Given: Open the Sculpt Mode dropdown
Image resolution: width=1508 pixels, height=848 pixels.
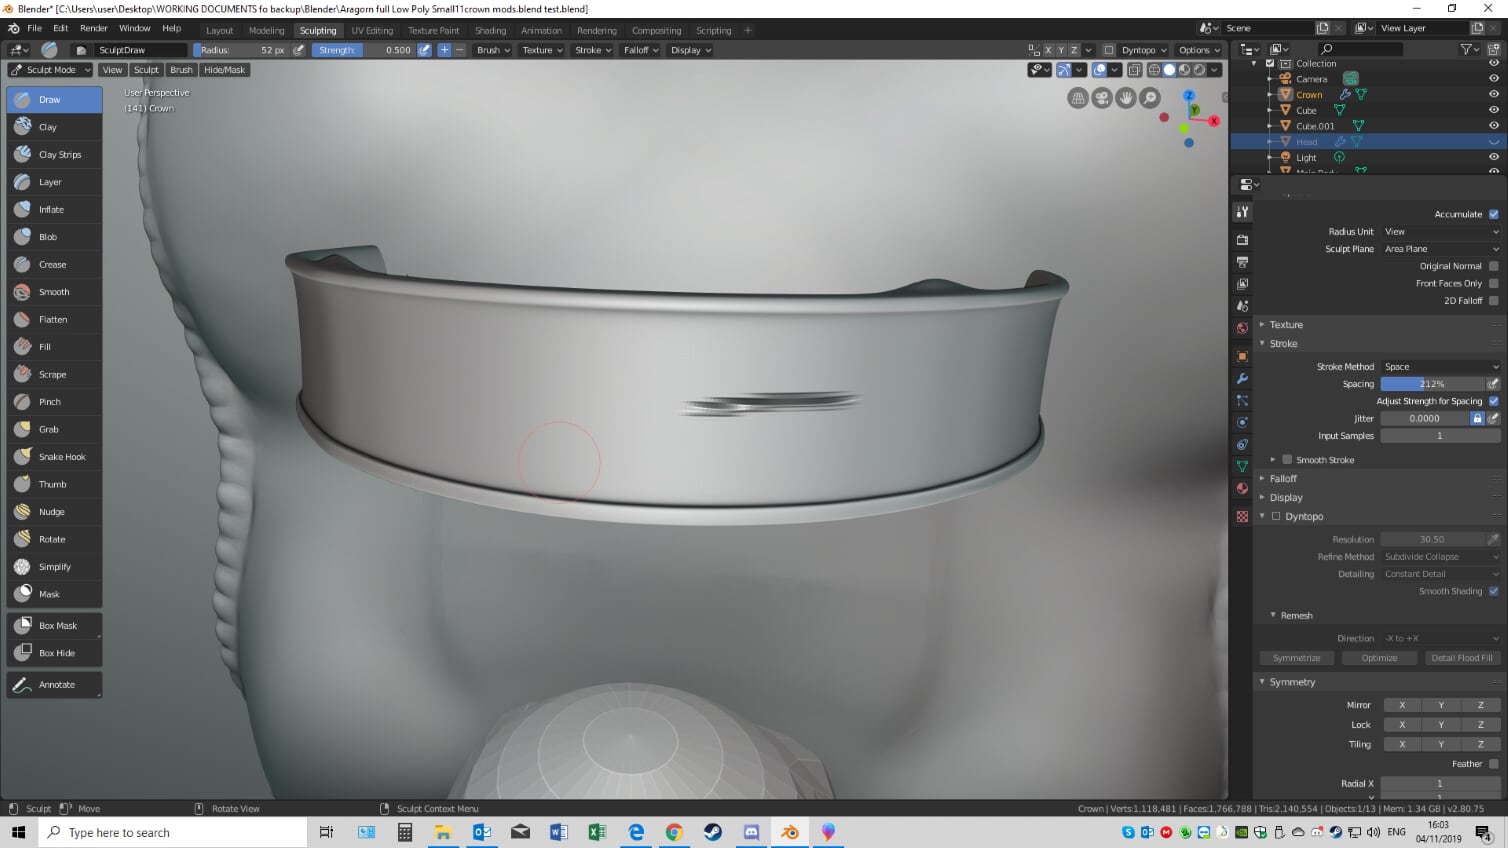Looking at the screenshot, I should click(x=50, y=70).
